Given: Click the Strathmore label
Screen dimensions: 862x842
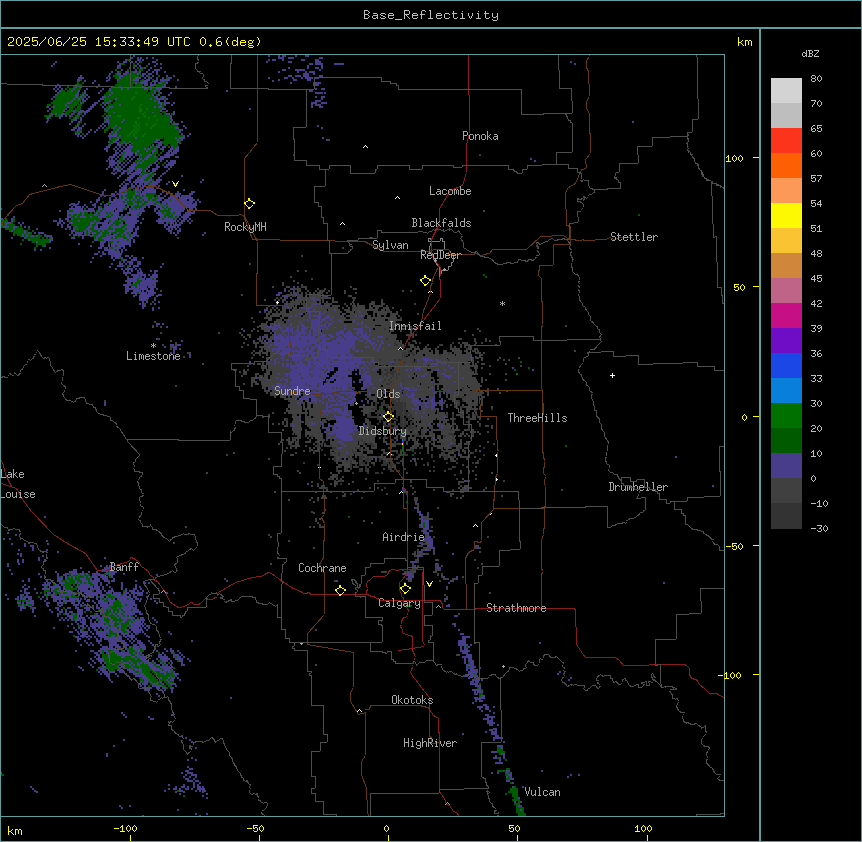Looking at the screenshot, I should pos(516,608).
